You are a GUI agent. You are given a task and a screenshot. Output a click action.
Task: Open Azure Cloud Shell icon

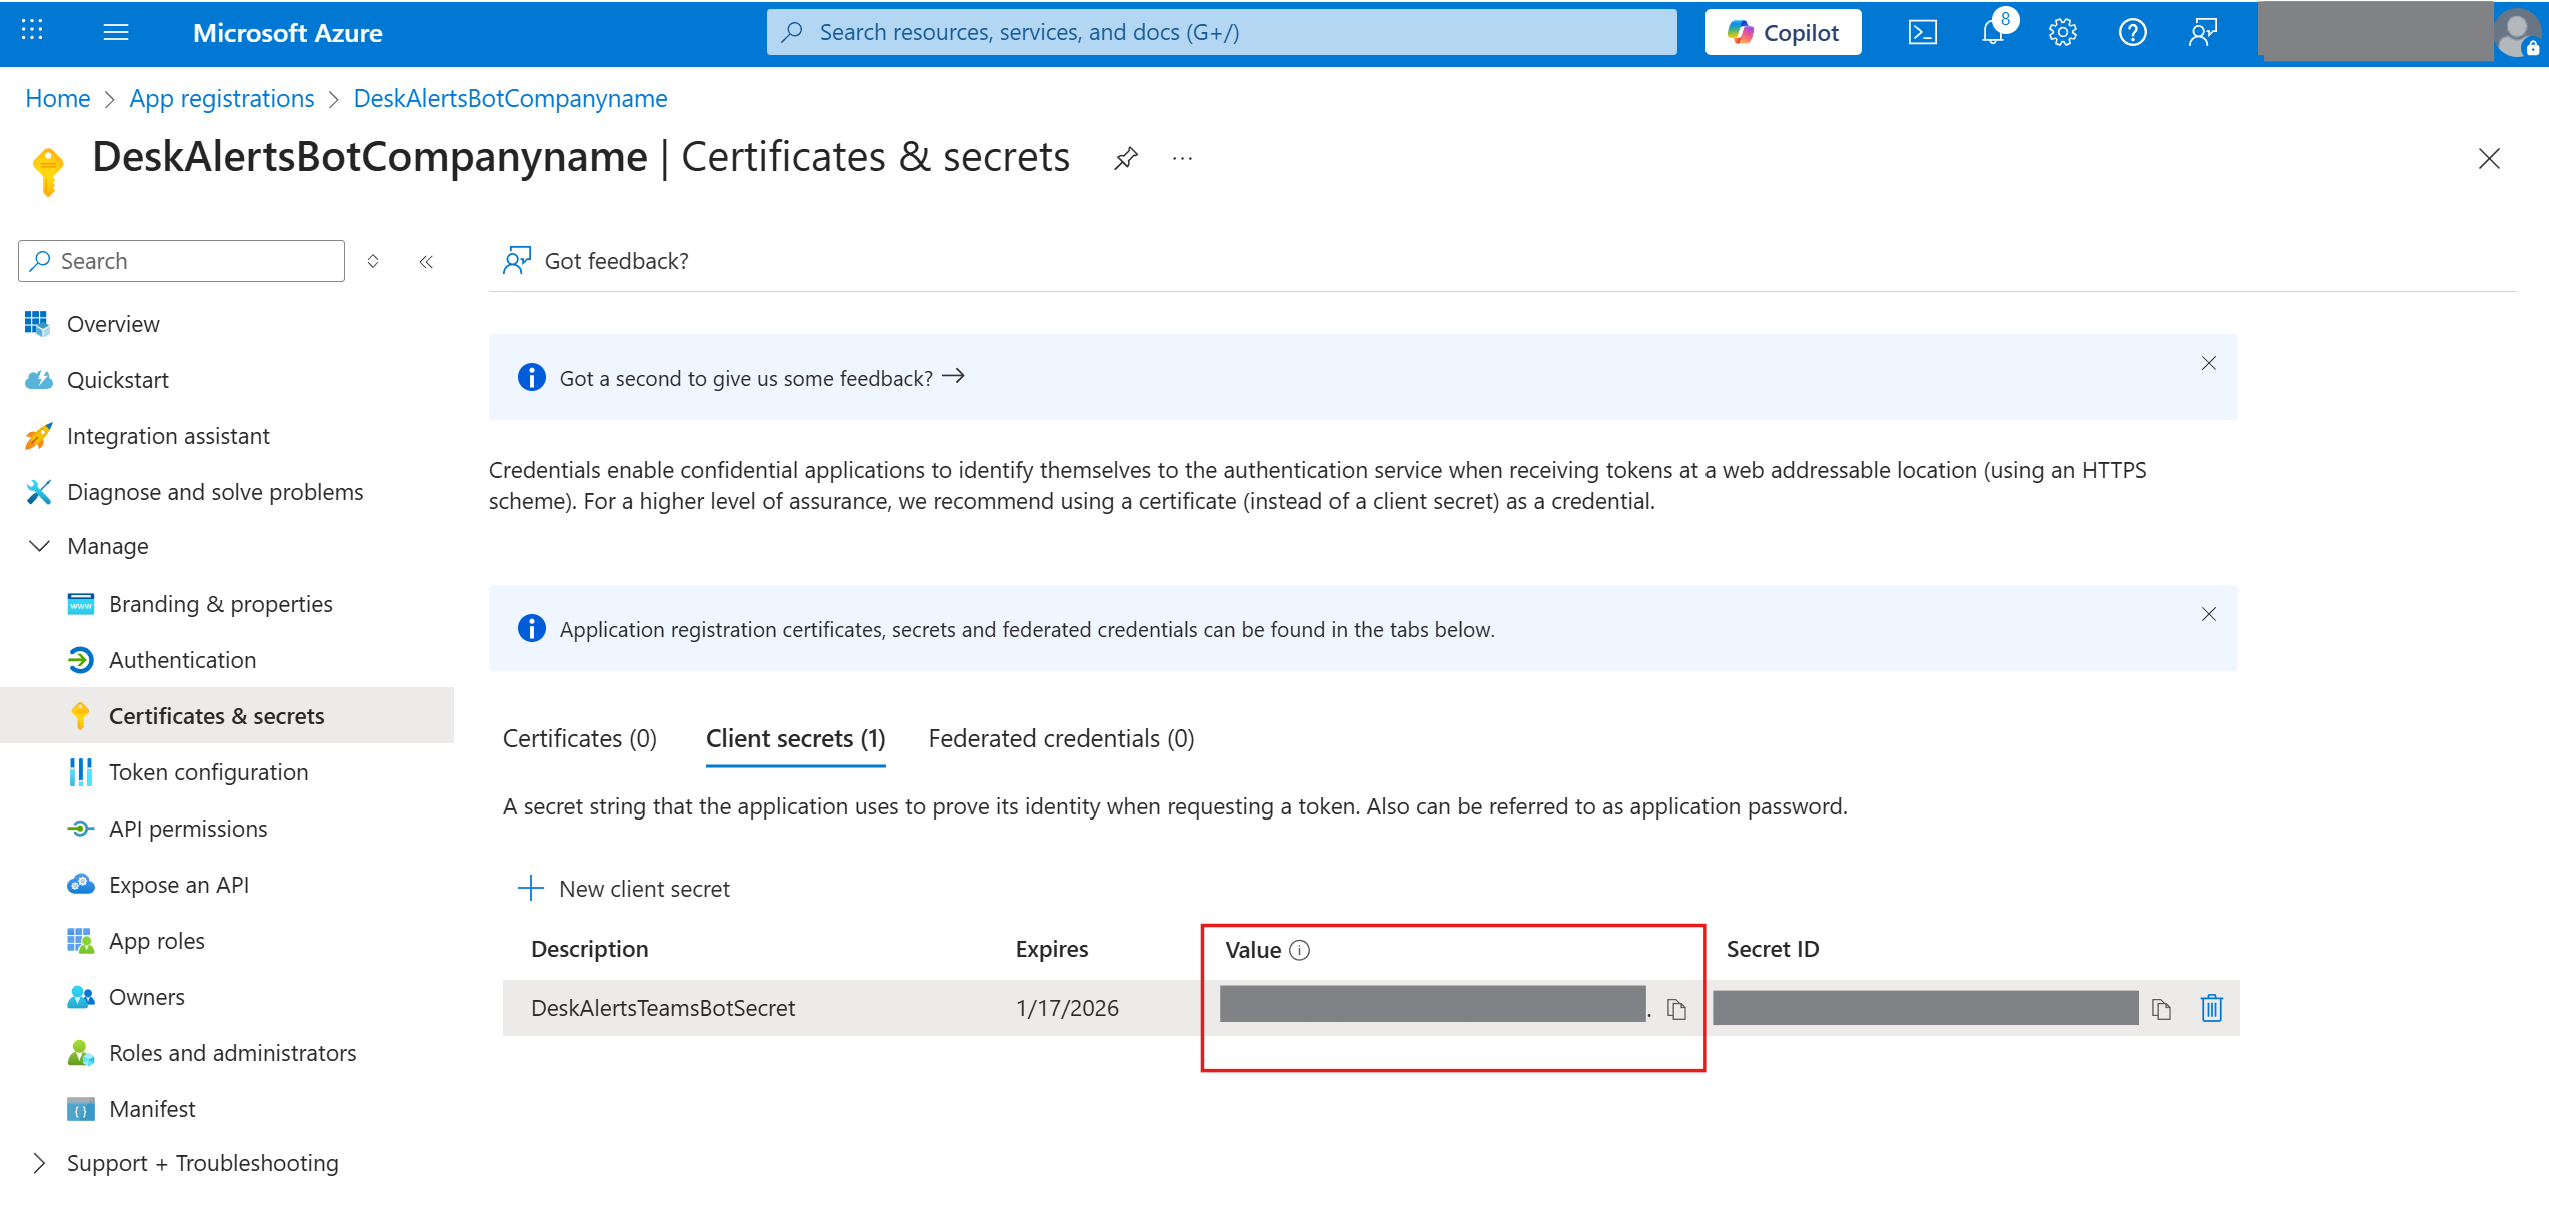click(x=1922, y=33)
